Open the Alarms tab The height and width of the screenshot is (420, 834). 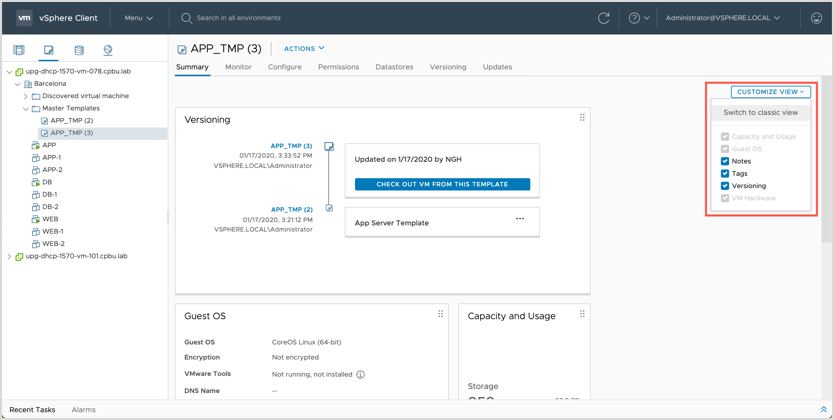click(84, 409)
